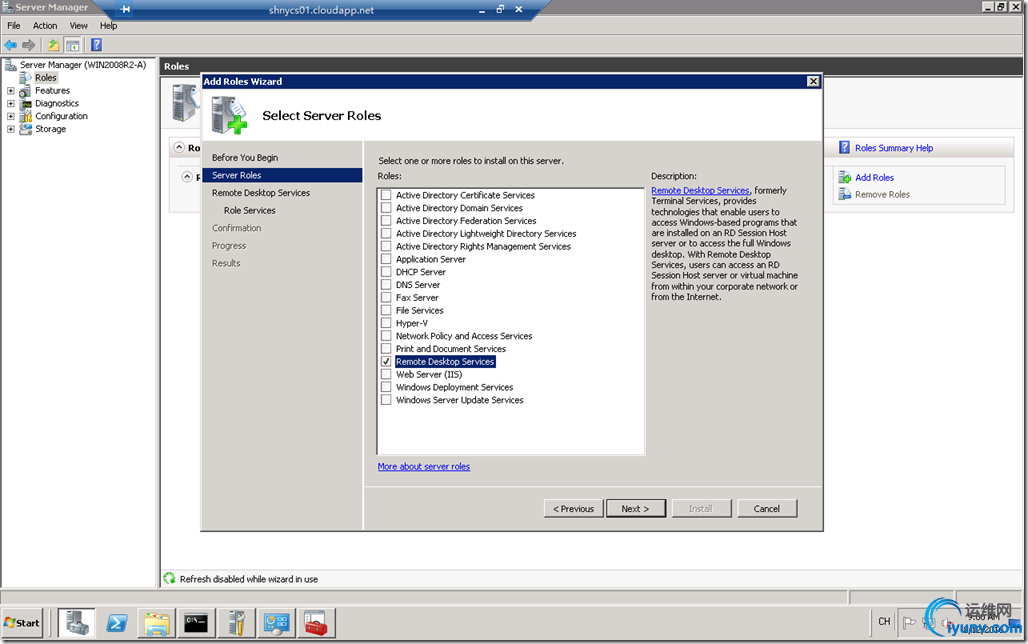Select Roles in the console tree

45,77
